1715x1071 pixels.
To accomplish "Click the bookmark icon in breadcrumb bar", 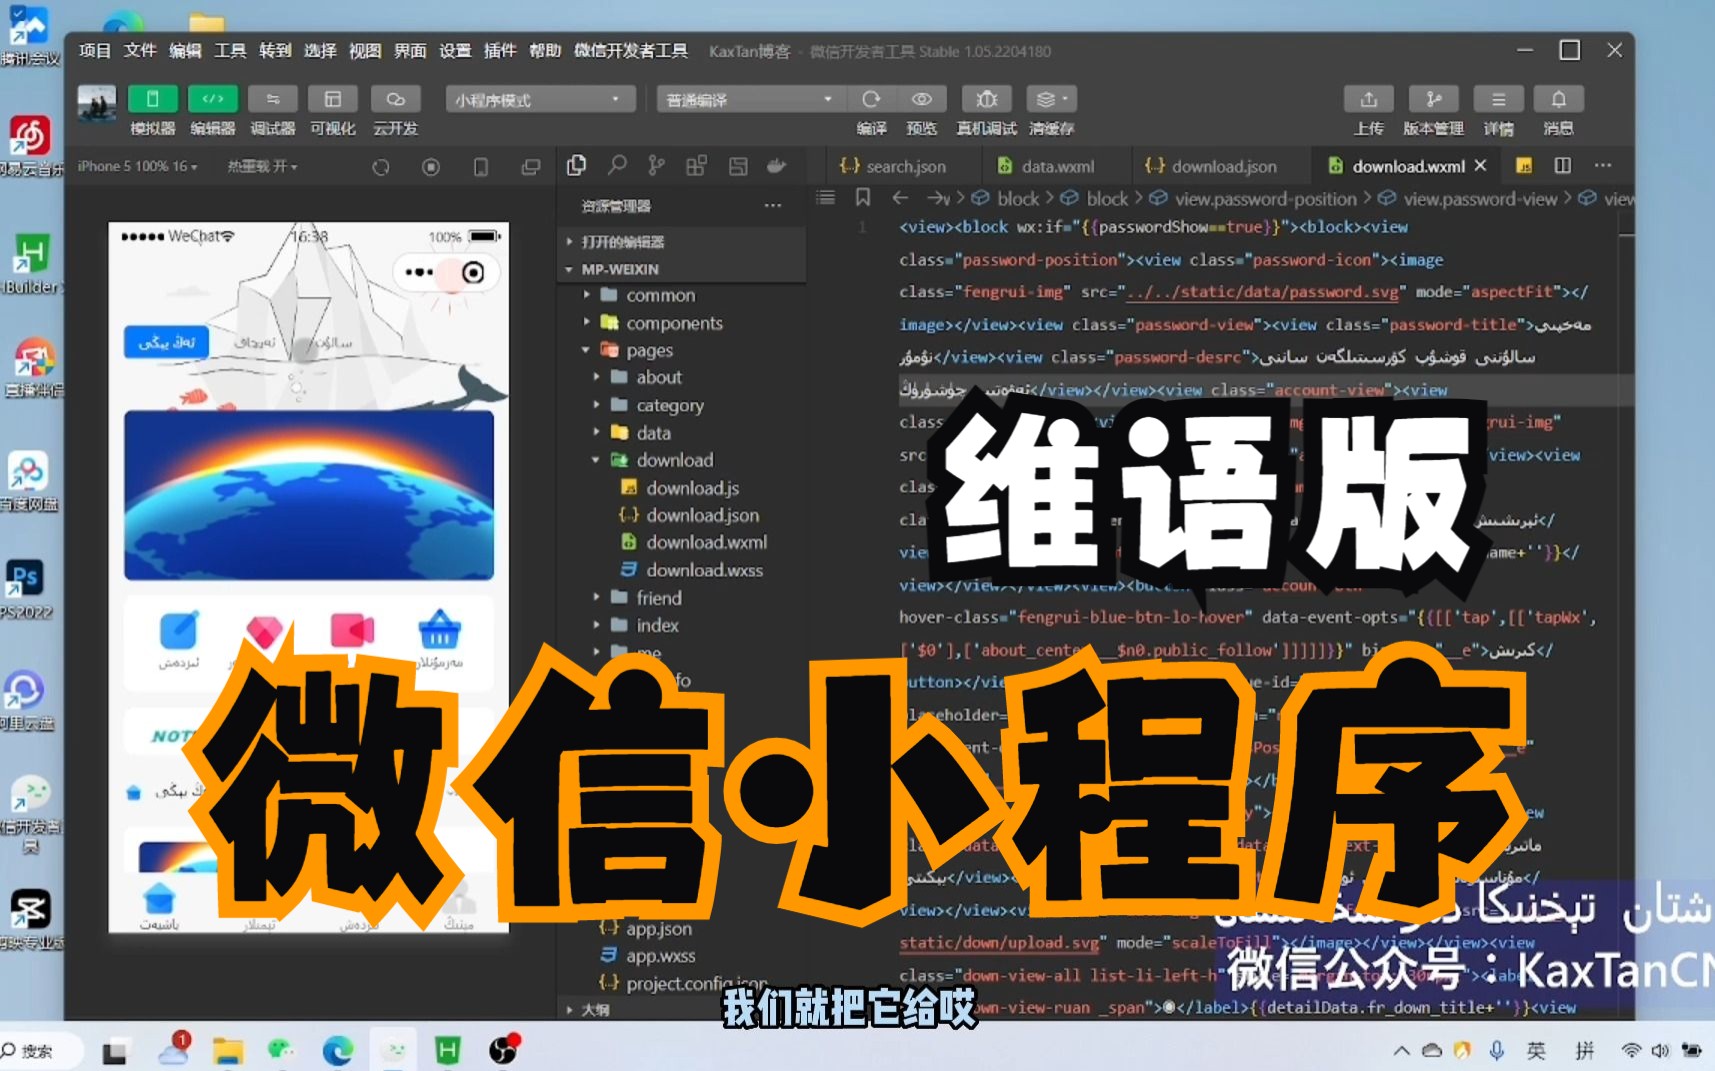I will tap(863, 198).
